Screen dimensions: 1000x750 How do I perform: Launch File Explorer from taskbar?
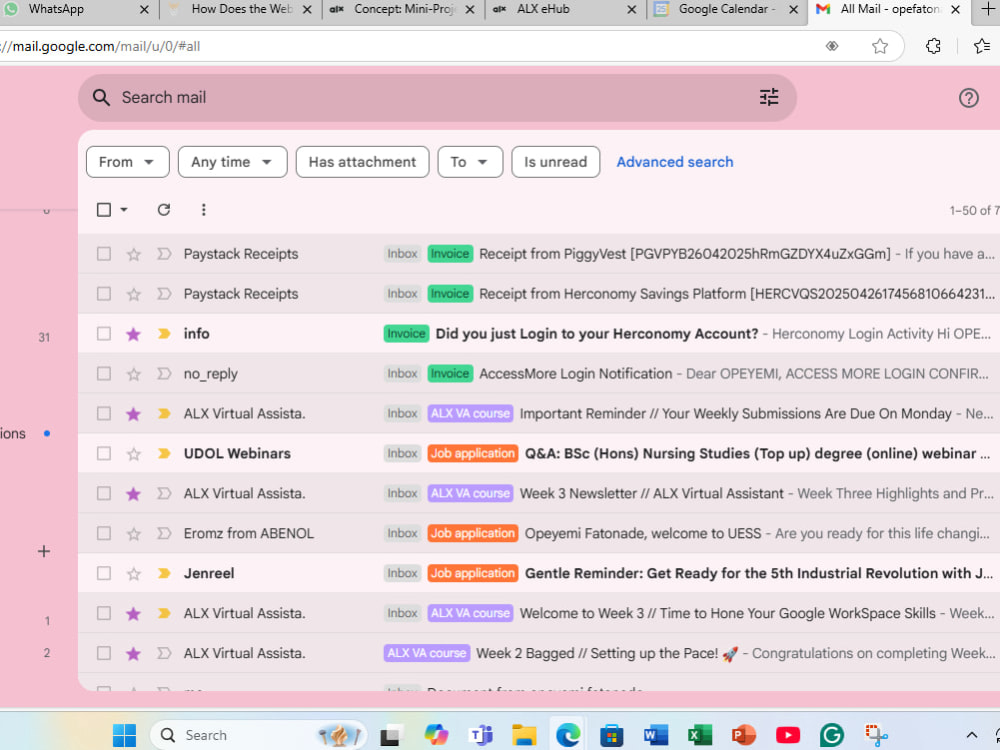pos(524,735)
